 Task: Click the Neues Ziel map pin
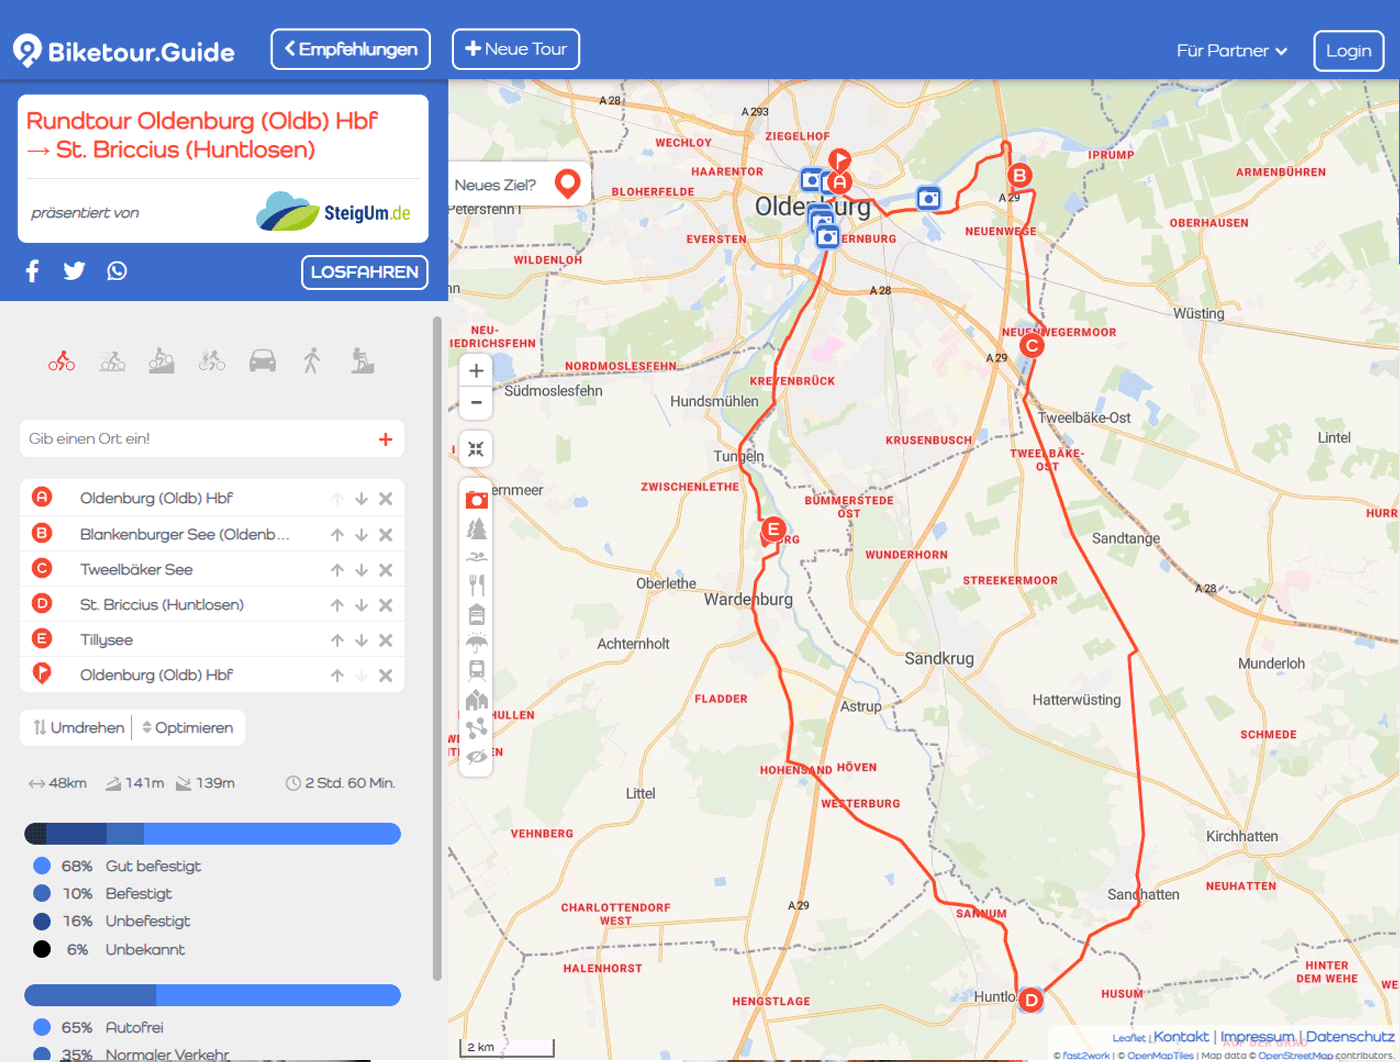click(x=567, y=185)
